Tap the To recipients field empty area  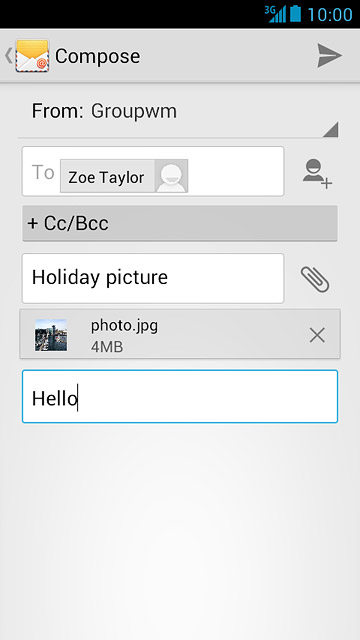point(236,171)
